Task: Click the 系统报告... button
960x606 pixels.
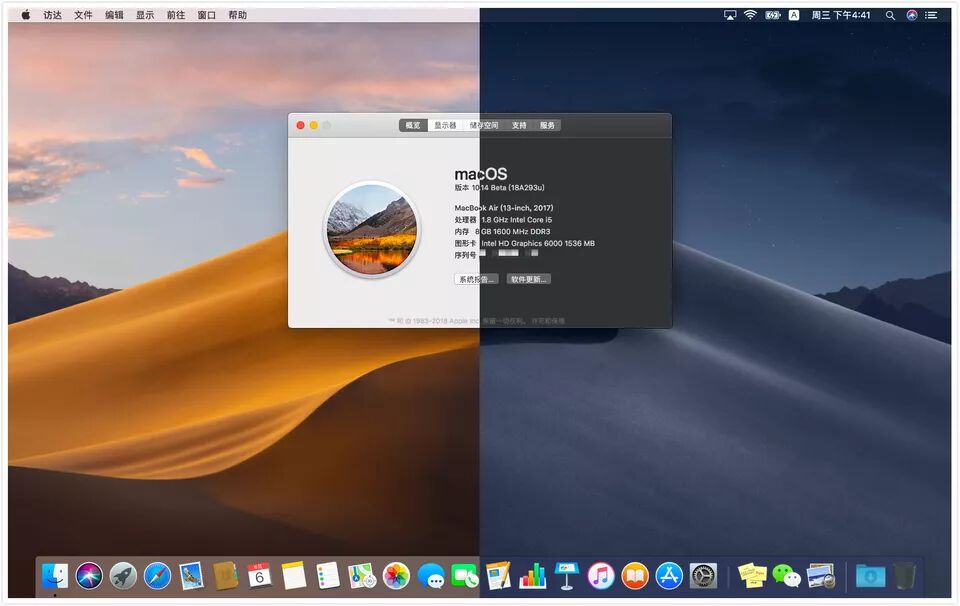Action: [476, 279]
